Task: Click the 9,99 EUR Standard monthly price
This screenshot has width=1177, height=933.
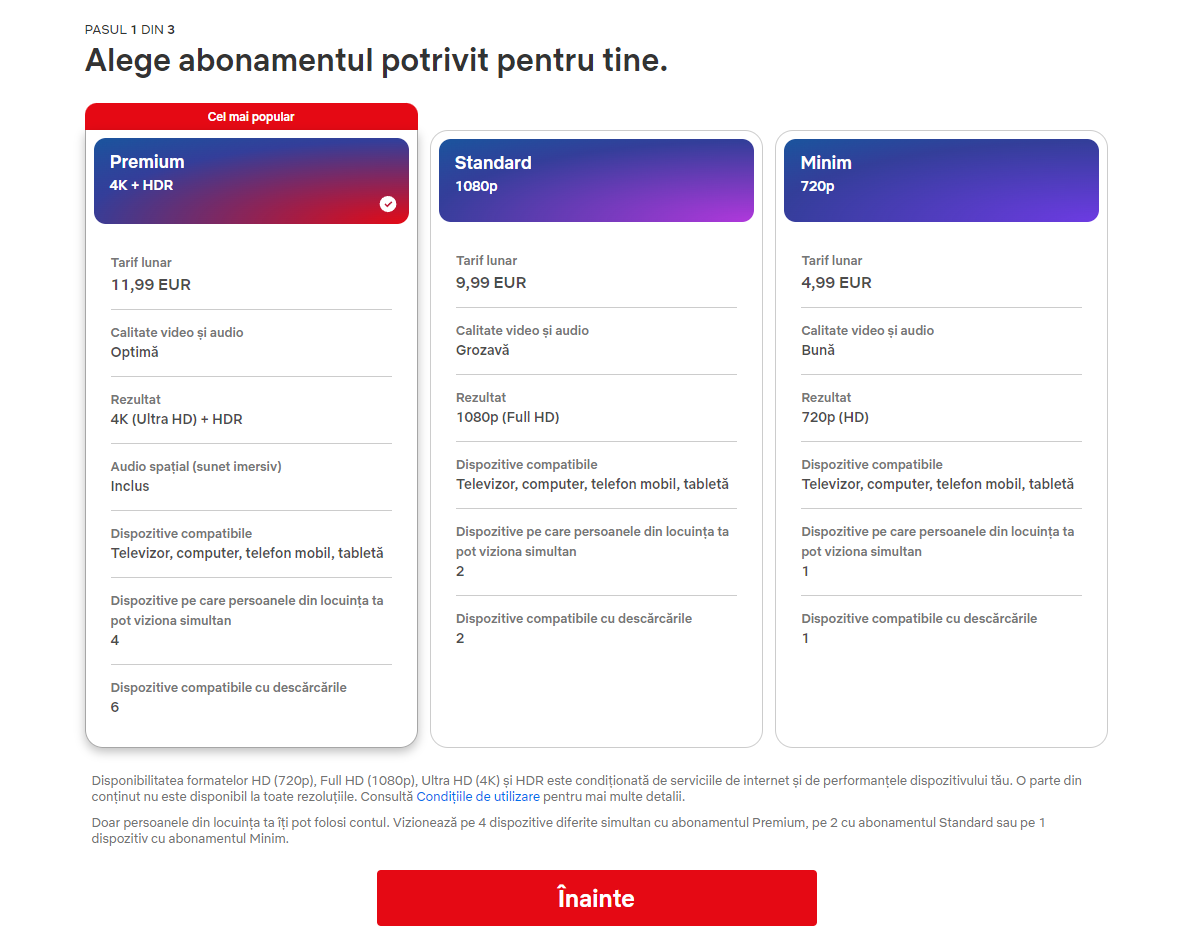Action: [x=491, y=282]
